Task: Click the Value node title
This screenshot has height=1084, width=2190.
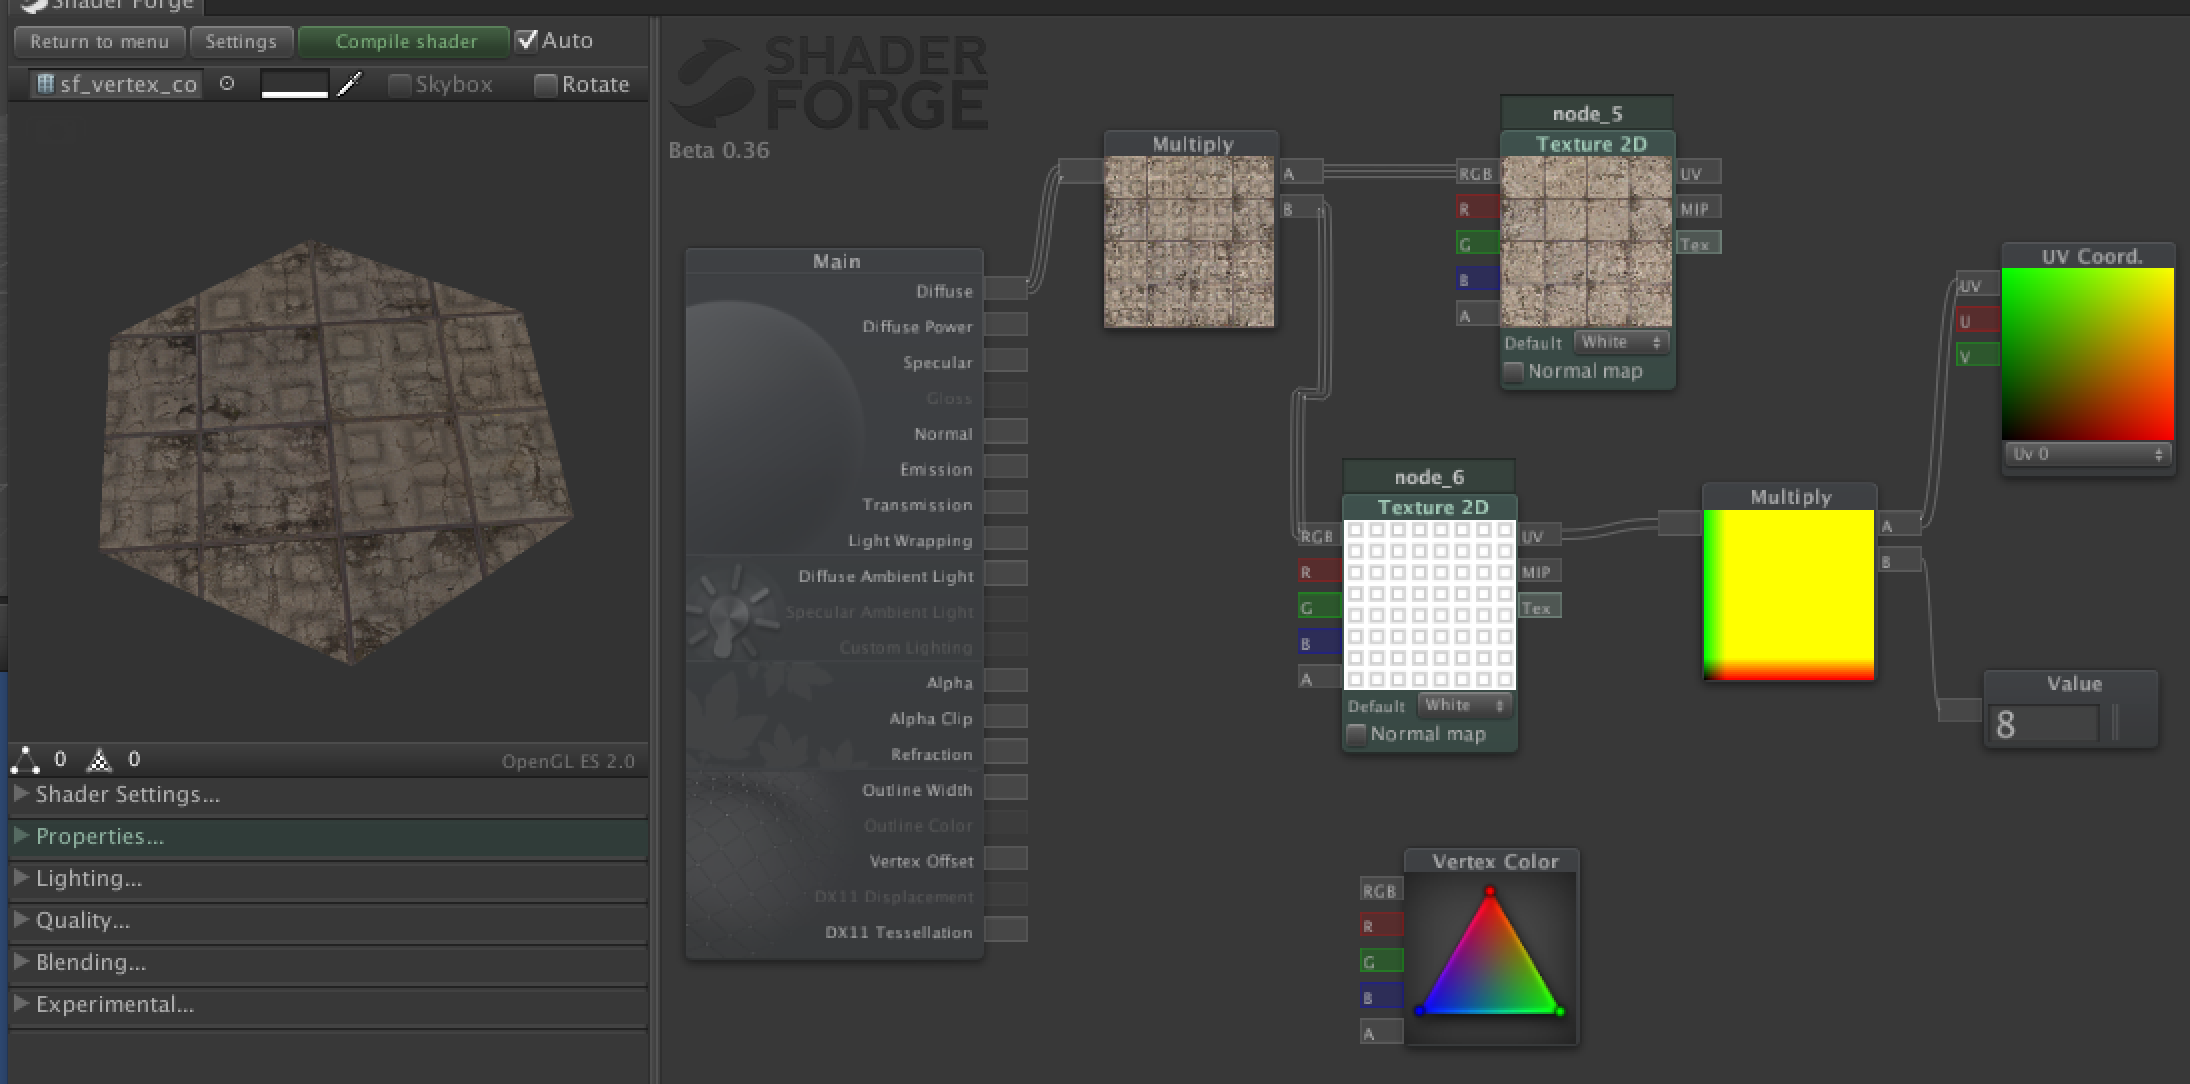Action: pos(2074,684)
